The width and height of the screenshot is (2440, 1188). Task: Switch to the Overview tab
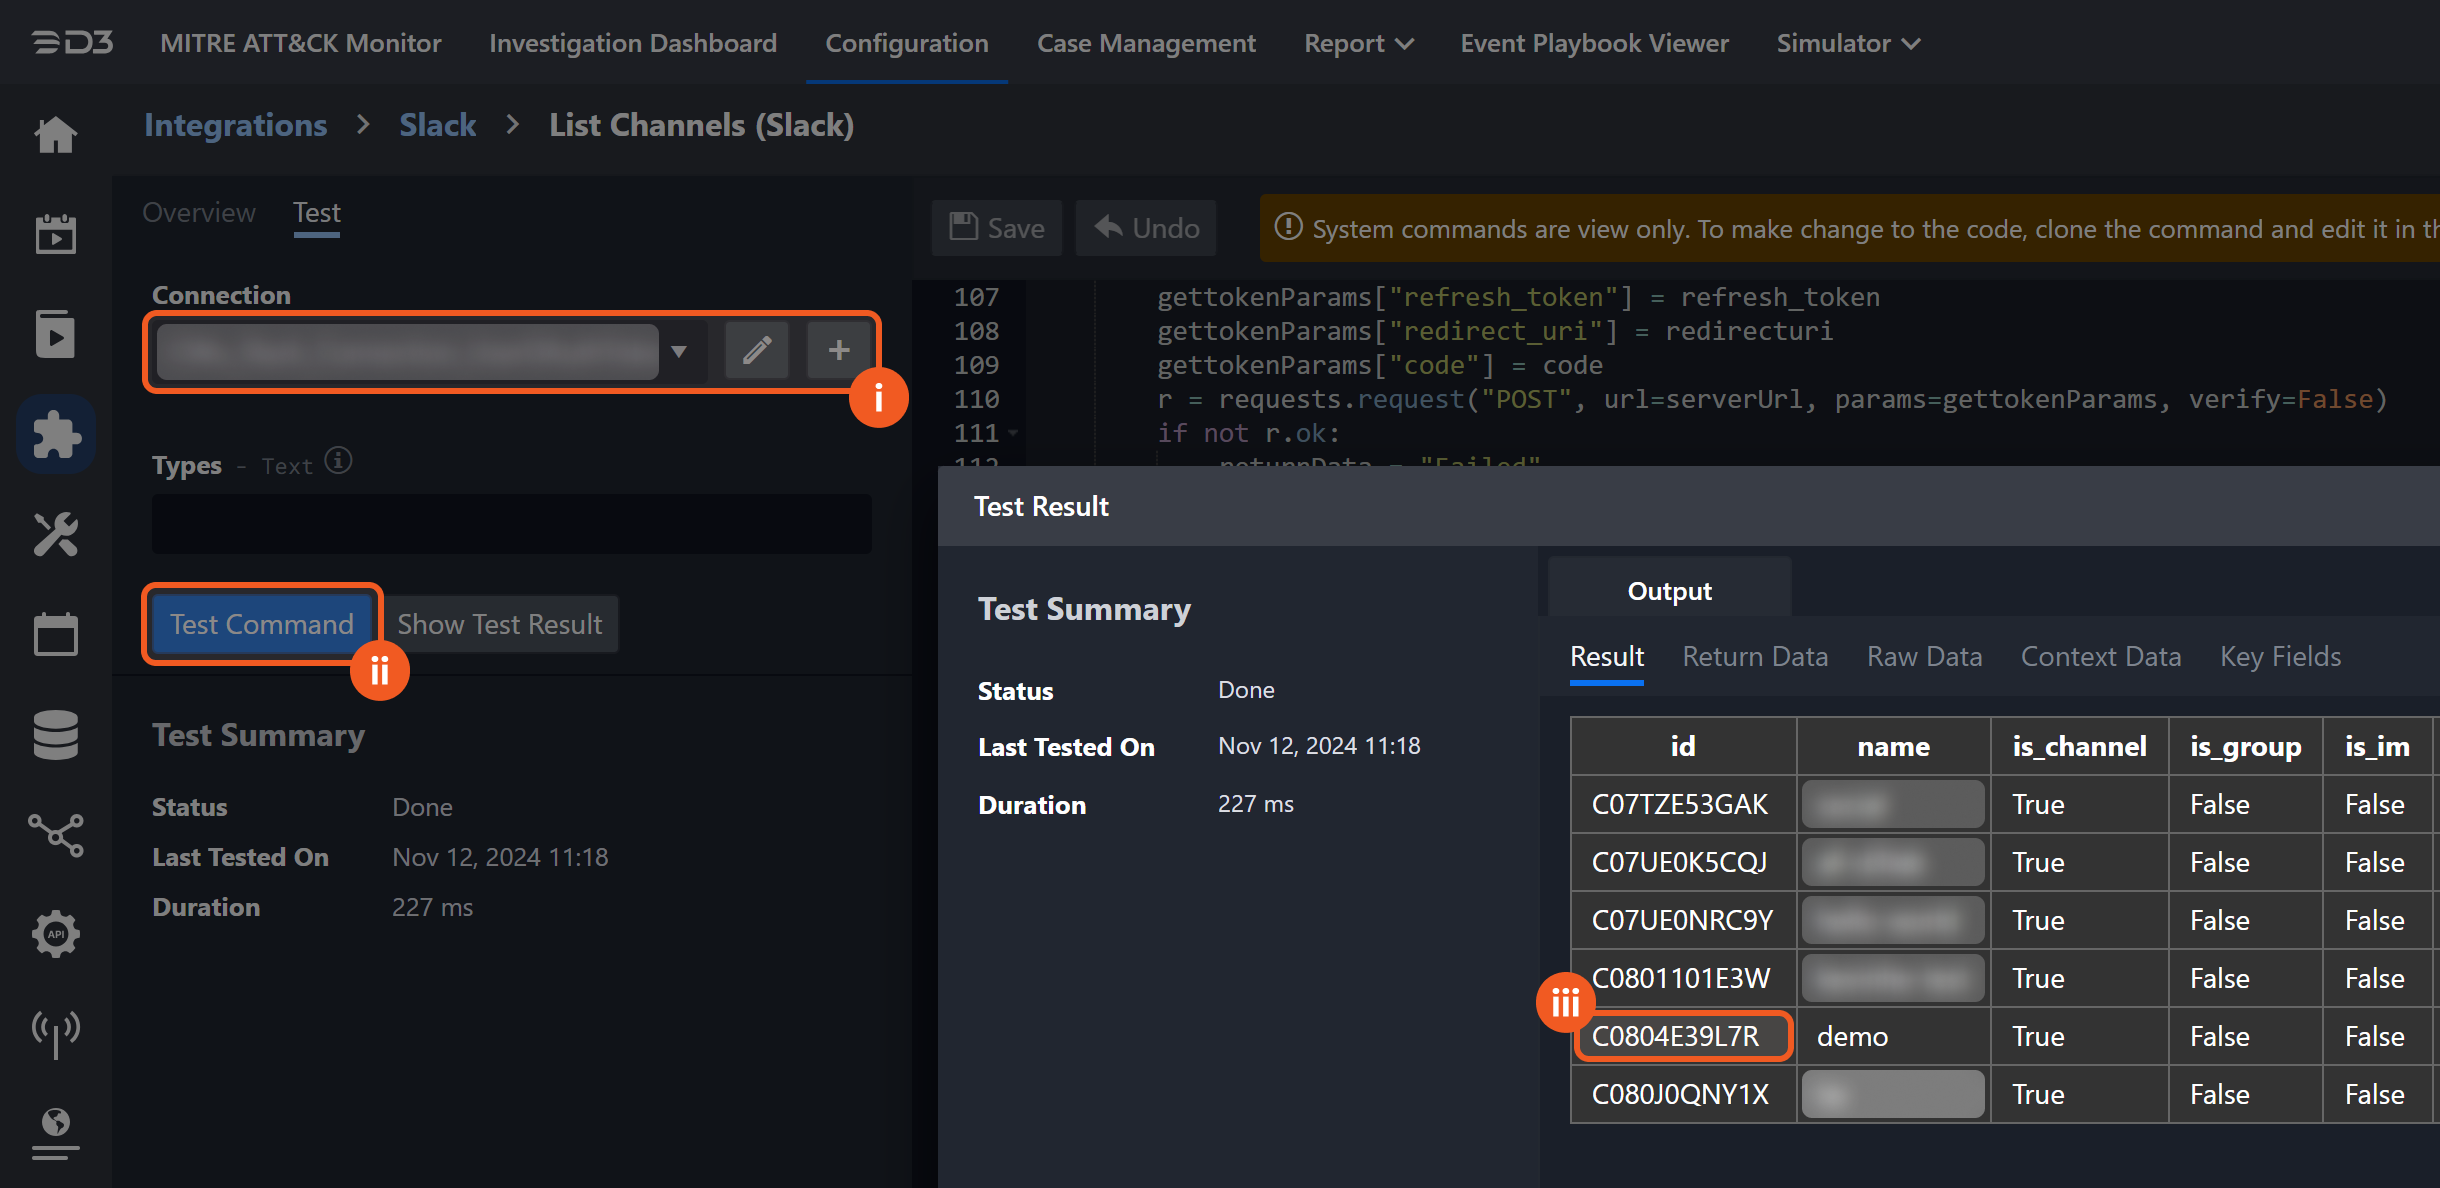(x=199, y=212)
